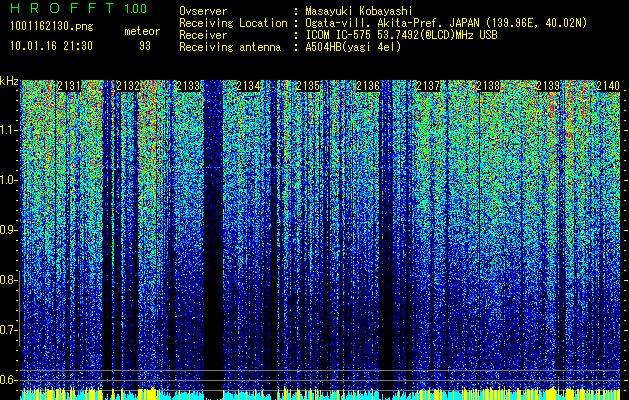Viewport: 629px width, 400px height.
Task: Click the 1.0 frequency axis label
Action: pos(8,180)
